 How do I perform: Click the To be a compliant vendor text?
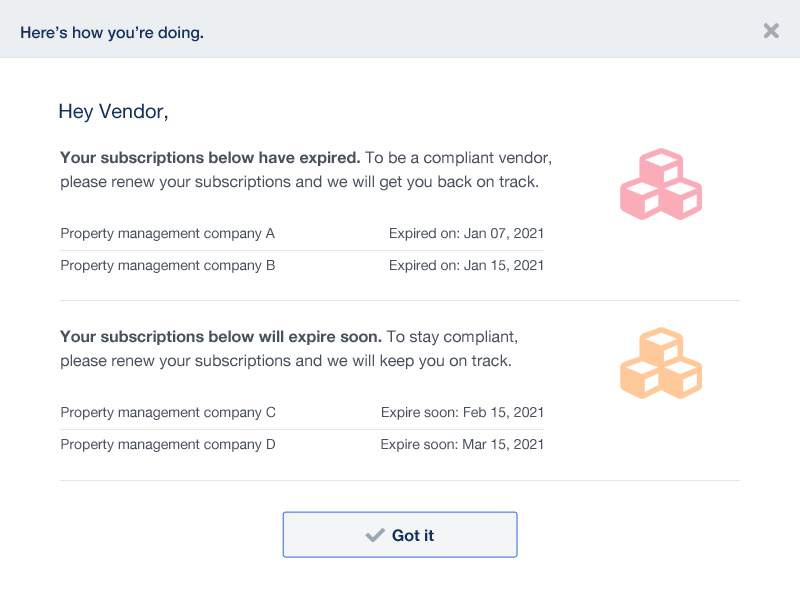(458, 158)
